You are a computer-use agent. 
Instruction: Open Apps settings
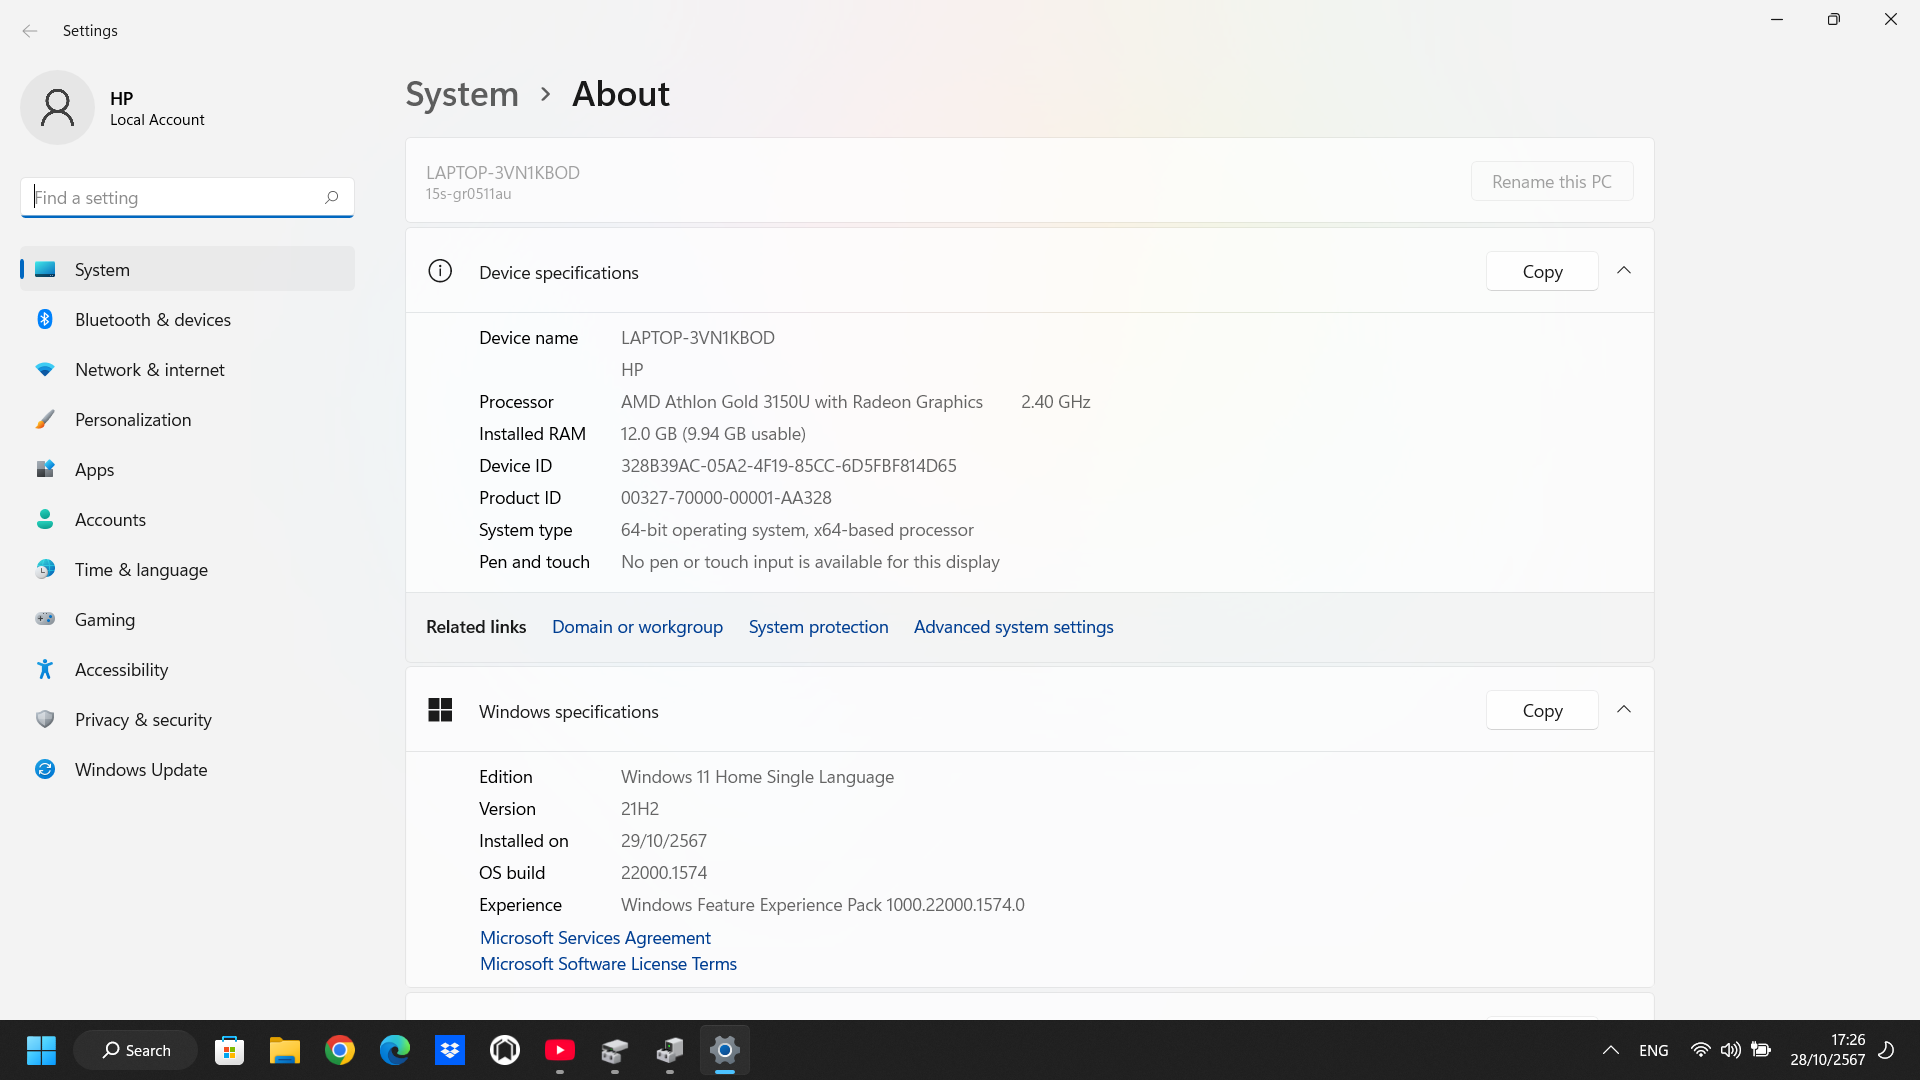point(187,469)
